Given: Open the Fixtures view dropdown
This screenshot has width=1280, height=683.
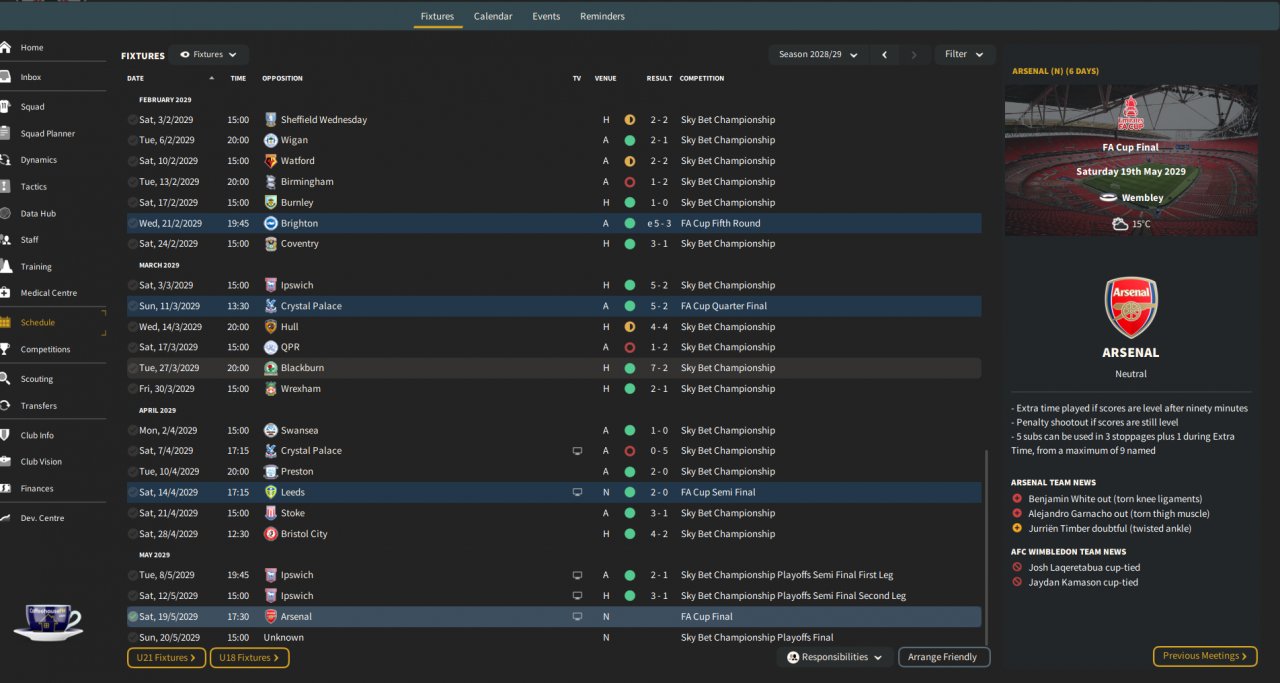Looking at the screenshot, I should point(209,55).
